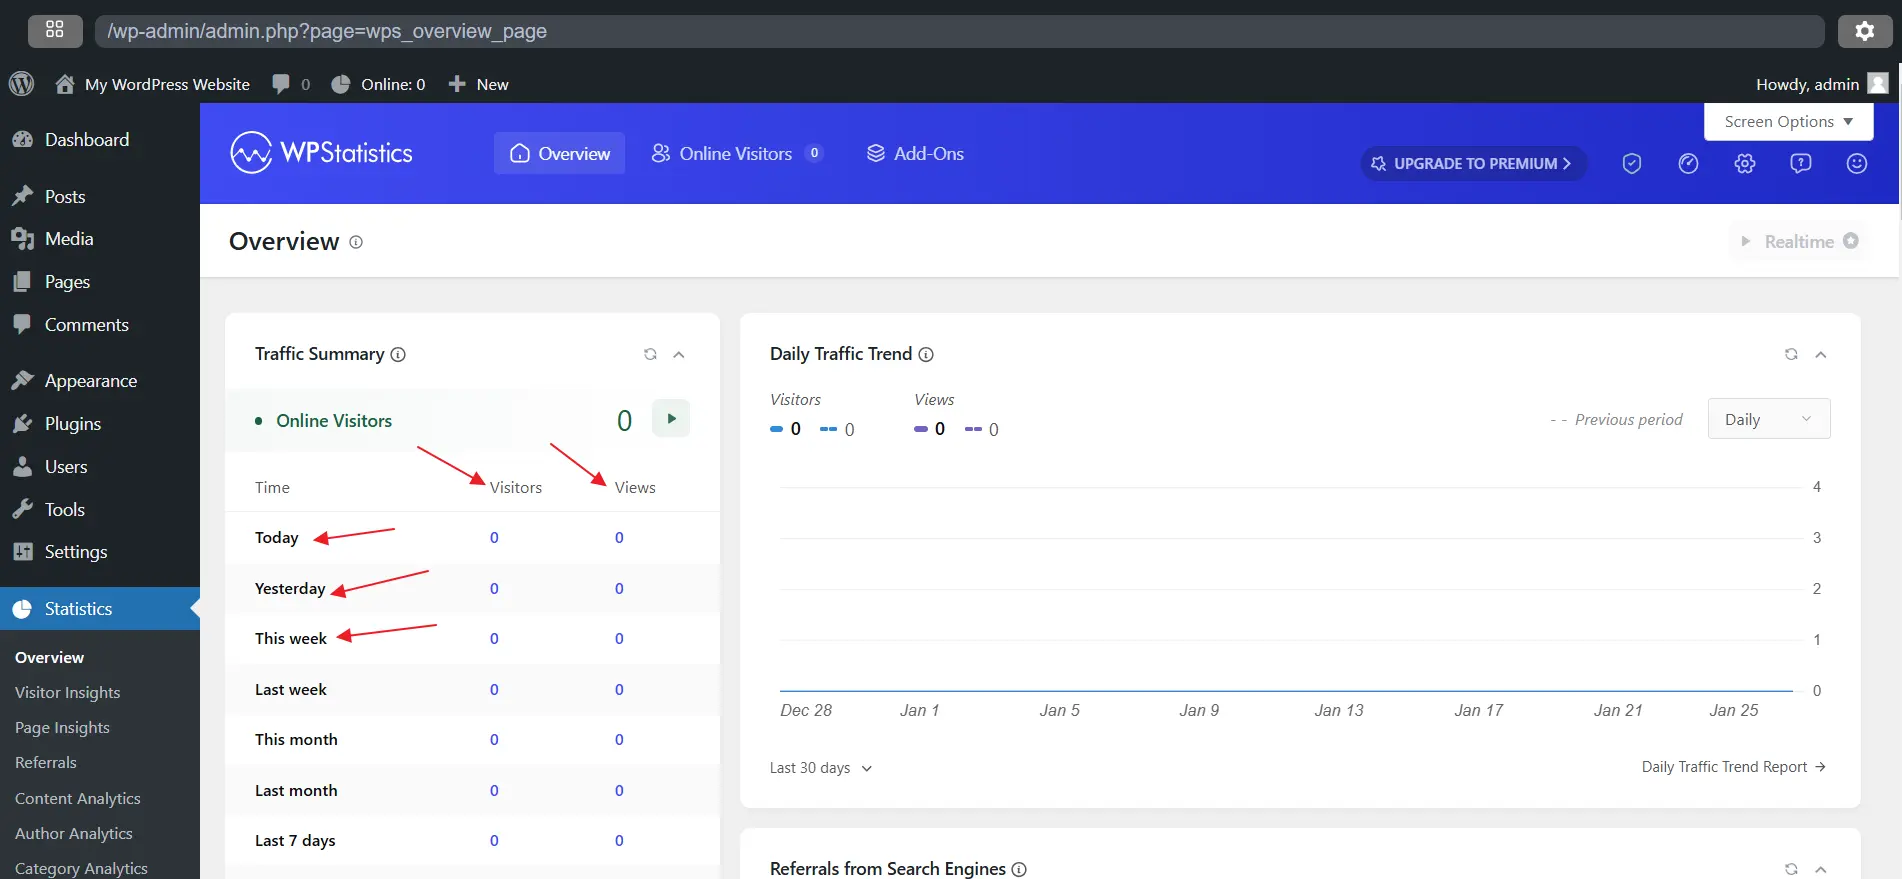Open the Daily interval dropdown
This screenshot has height=879, width=1902.
(1769, 419)
